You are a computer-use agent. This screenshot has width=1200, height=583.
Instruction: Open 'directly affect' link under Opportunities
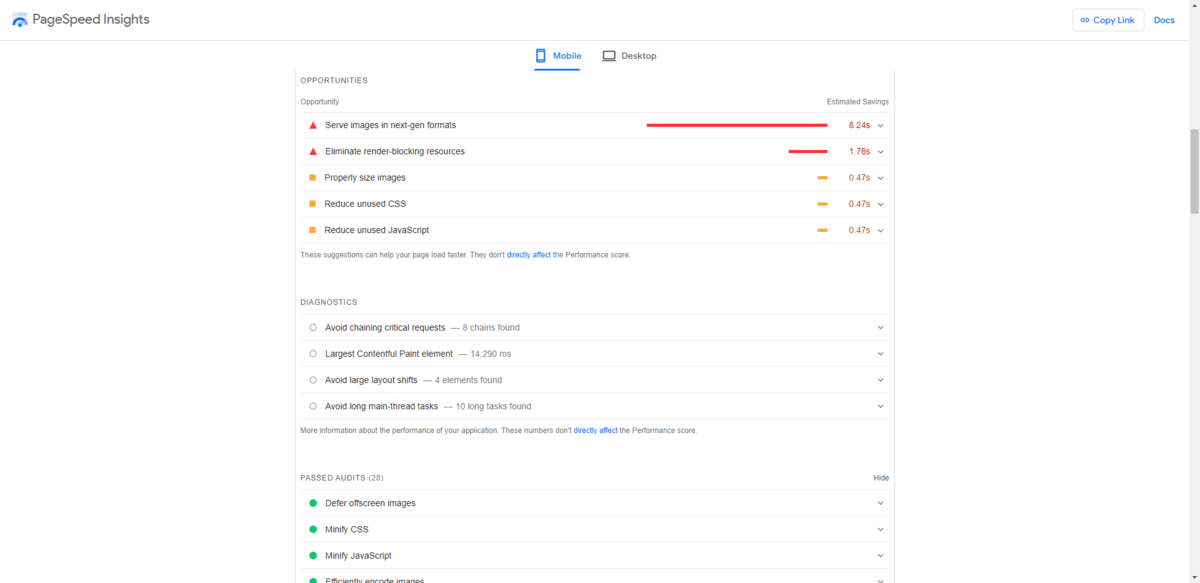(529, 255)
